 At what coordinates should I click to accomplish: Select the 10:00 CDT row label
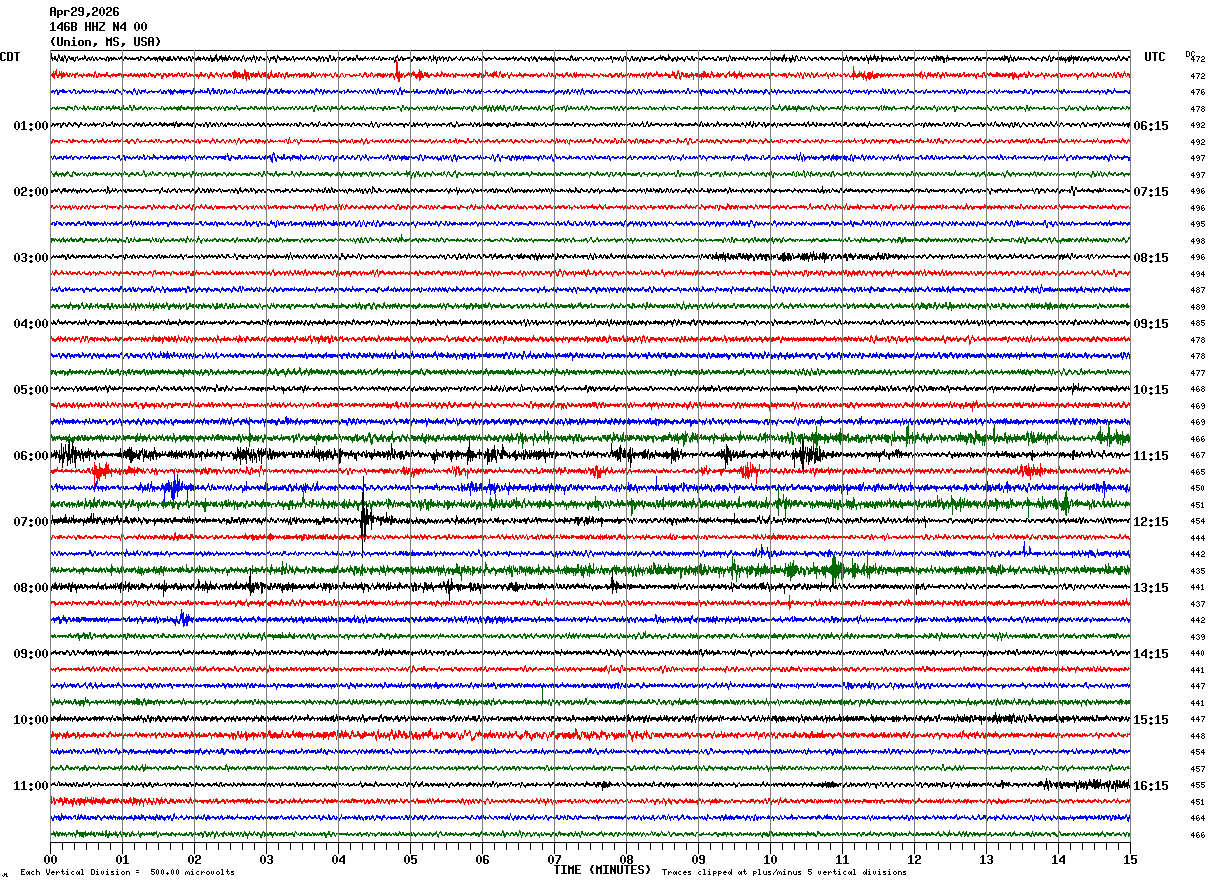point(30,720)
